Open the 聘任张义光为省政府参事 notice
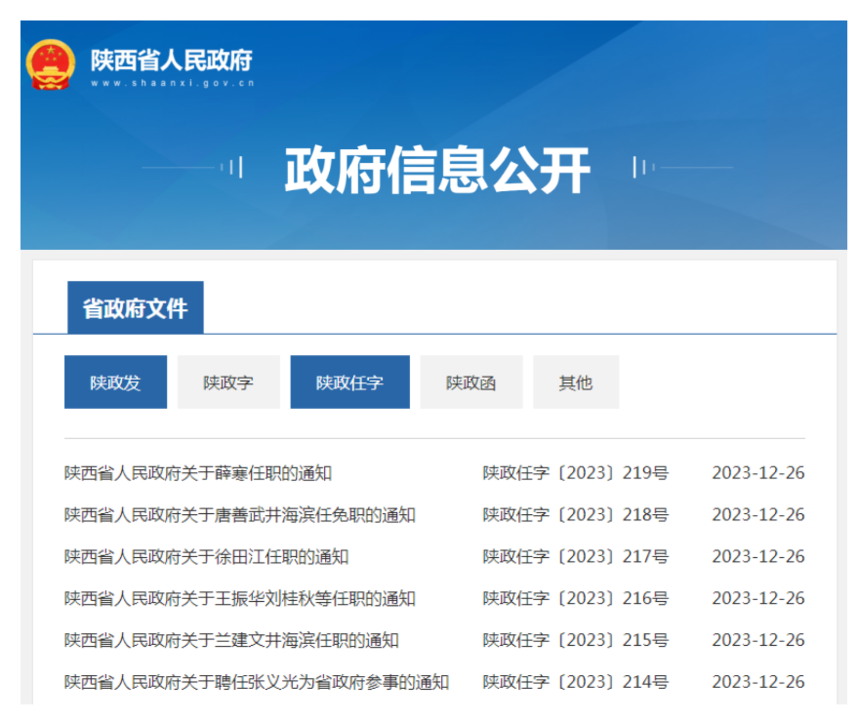The height and width of the screenshot is (721, 860). [x=256, y=682]
